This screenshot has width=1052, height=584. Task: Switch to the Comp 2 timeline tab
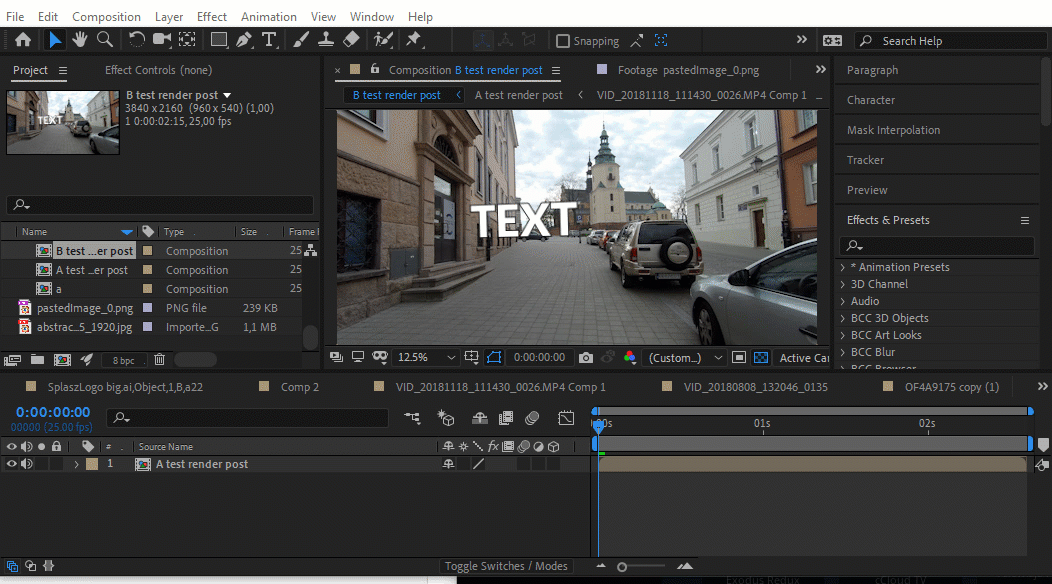point(299,386)
